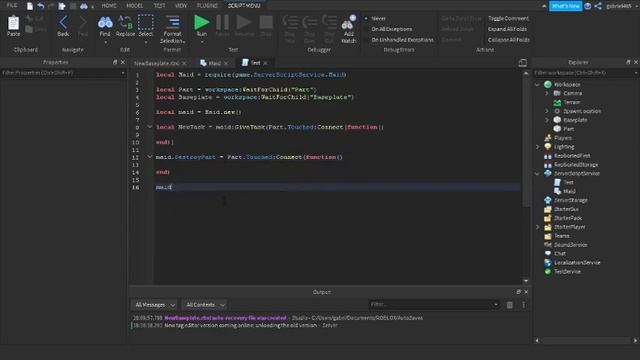This screenshot has height=360, width=640.
Task: Click Toggle Comment action
Action: (x=508, y=18)
